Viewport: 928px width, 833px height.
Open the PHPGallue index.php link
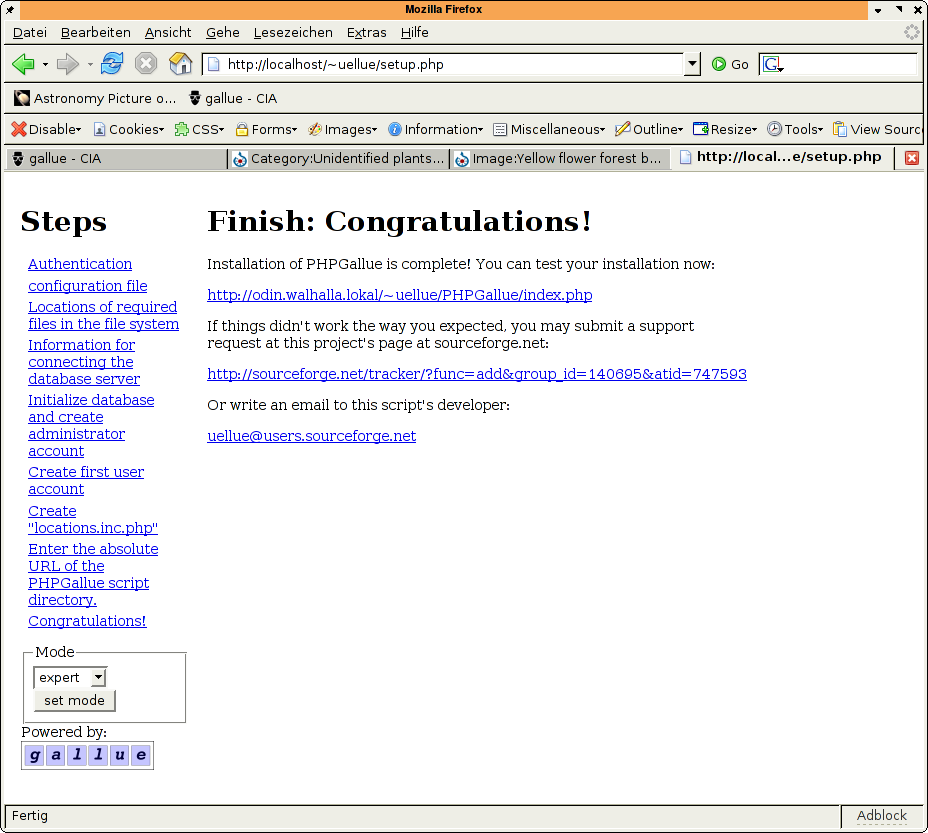click(399, 295)
